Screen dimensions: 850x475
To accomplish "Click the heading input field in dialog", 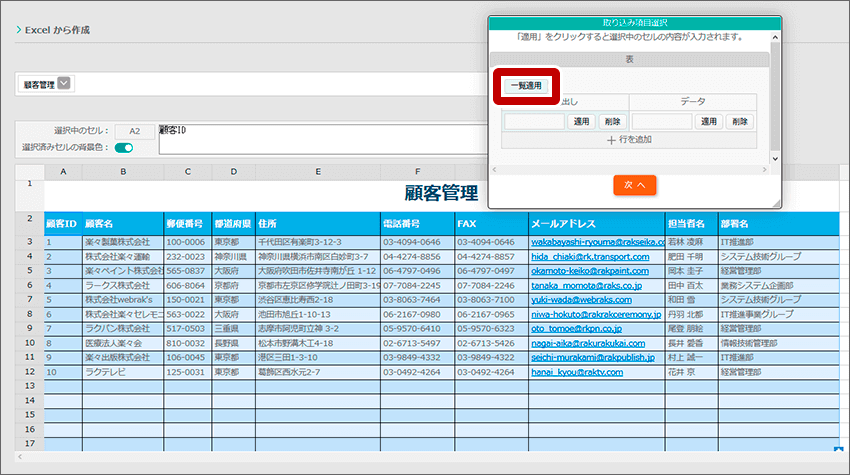I will [534, 121].
